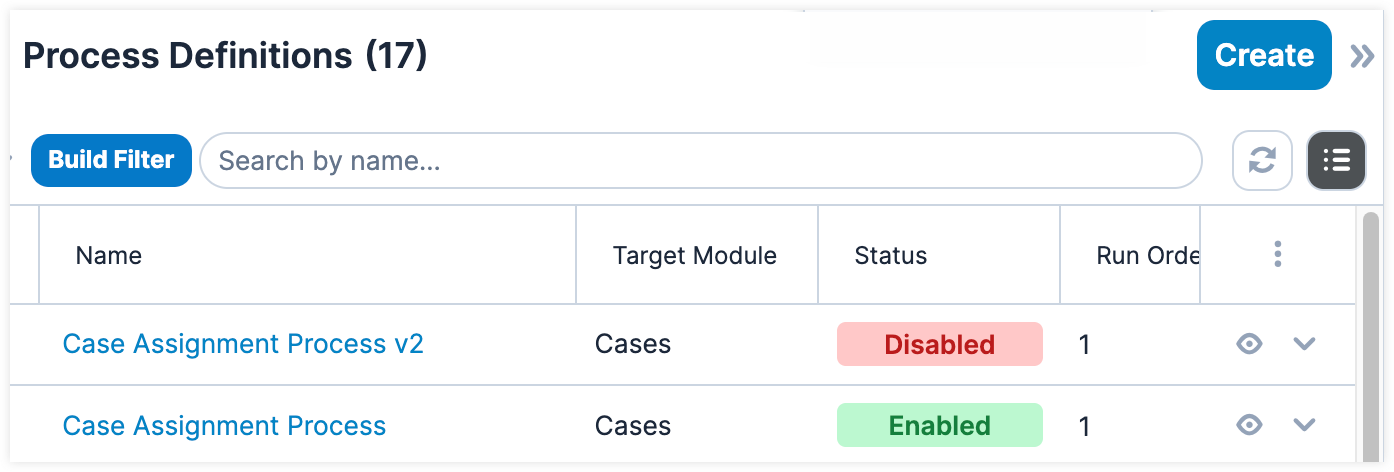Click the Create button
Viewport: 1394px width, 472px height.
[x=1264, y=55]
